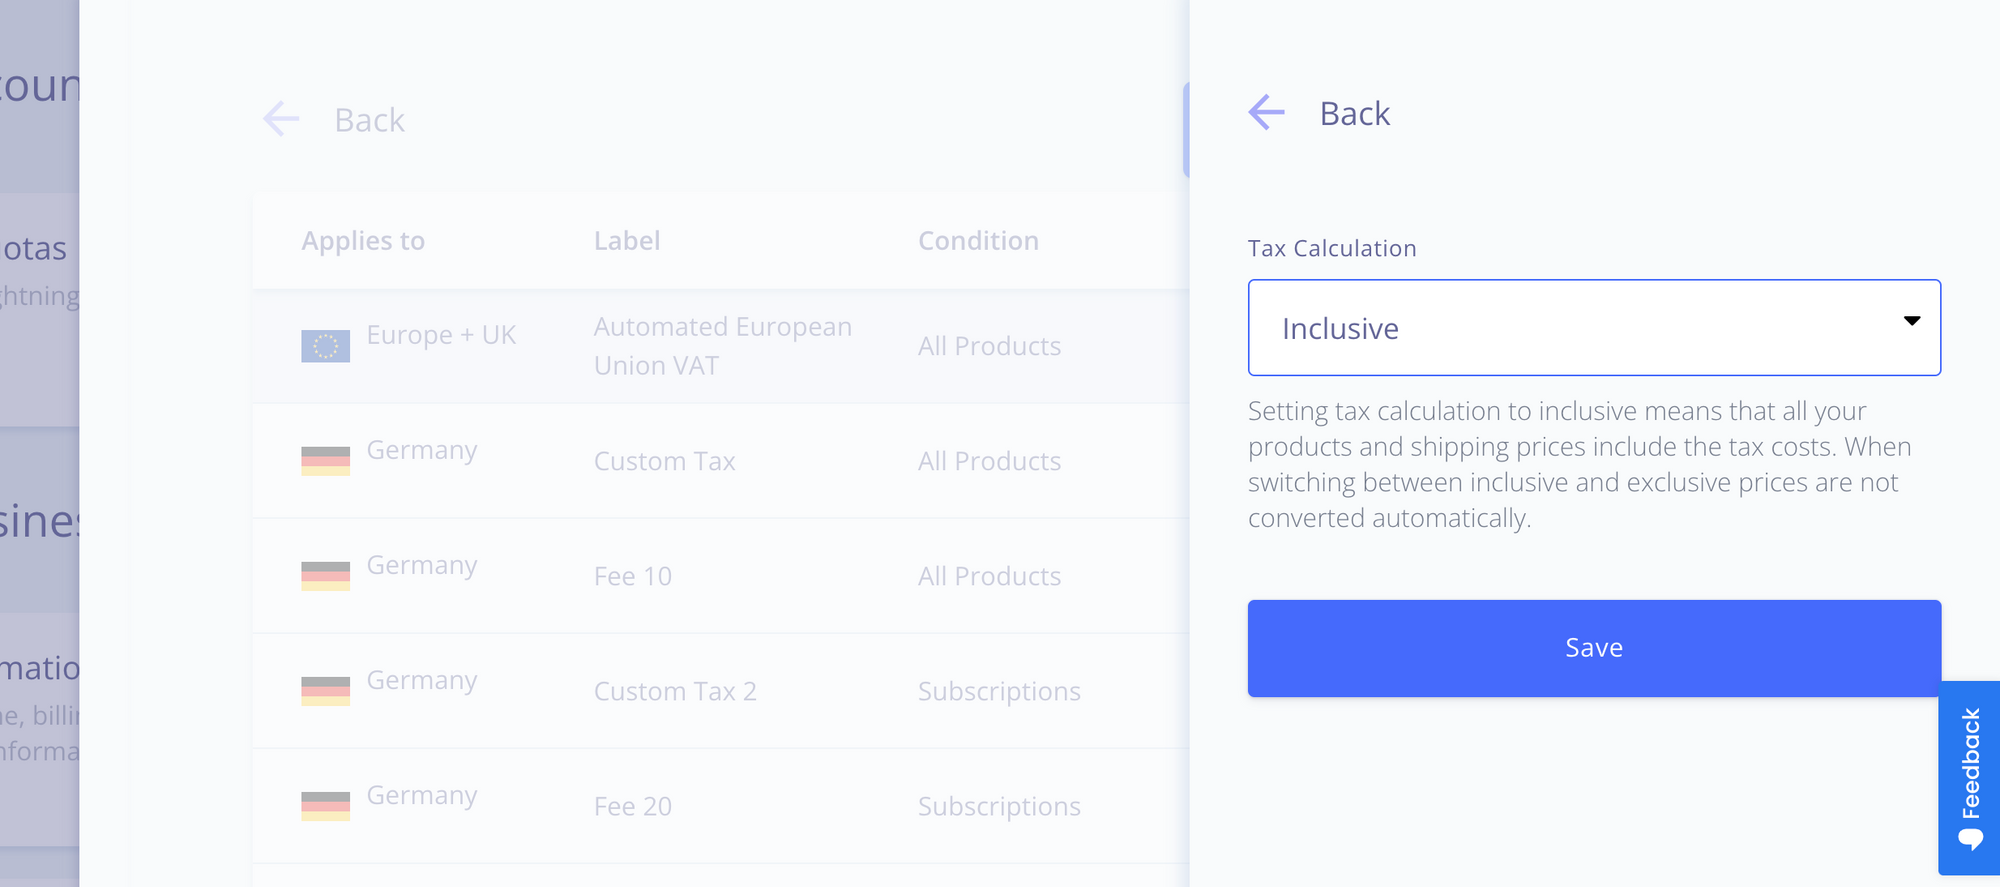The width and height of the screenshot is (2000, 887).
Task: Click the Feedback speech bubble icon
Action: point(1970,838)
